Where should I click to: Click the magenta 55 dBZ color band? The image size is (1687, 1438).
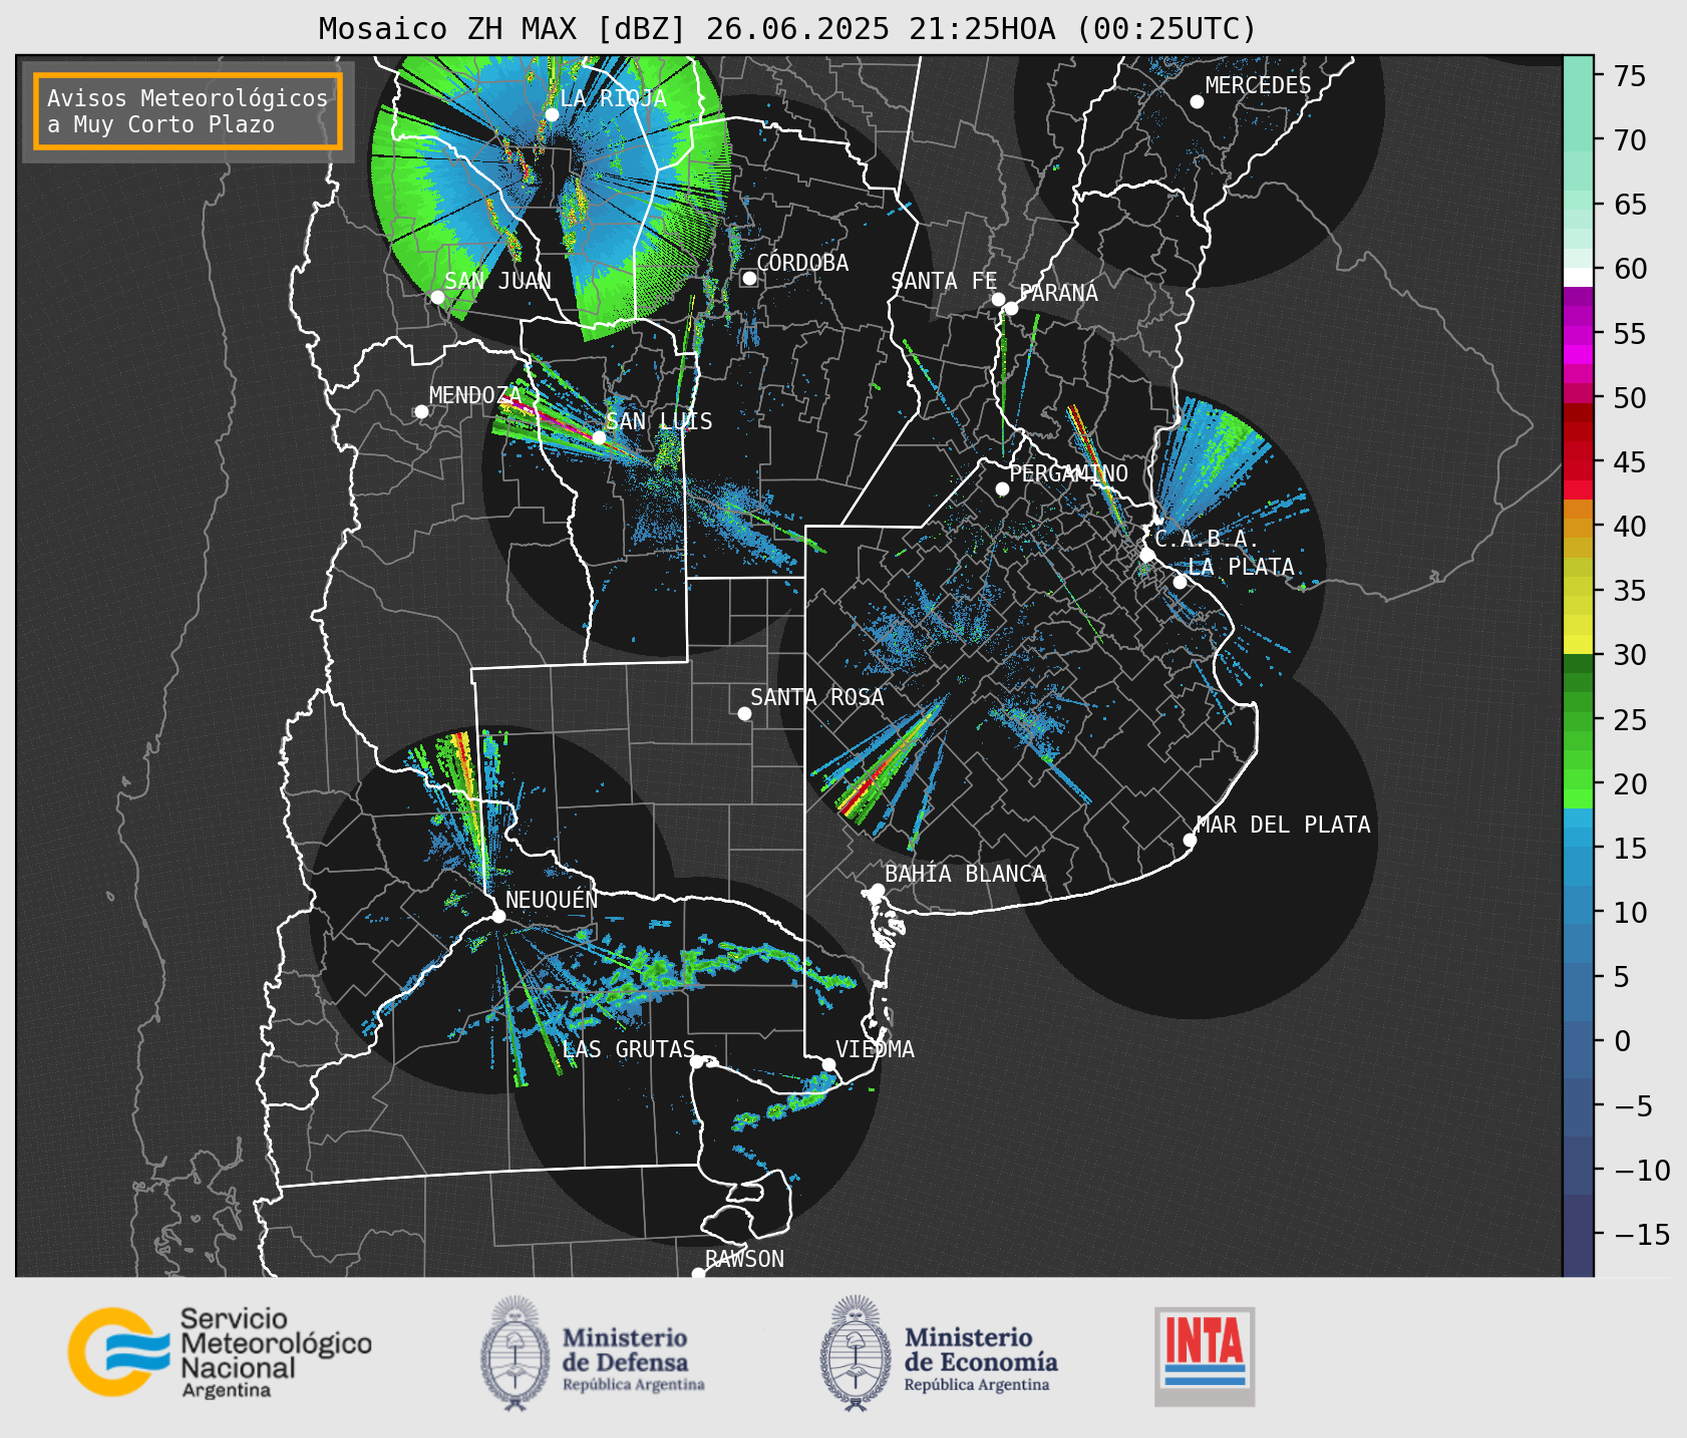click(x=1578, y=334)
